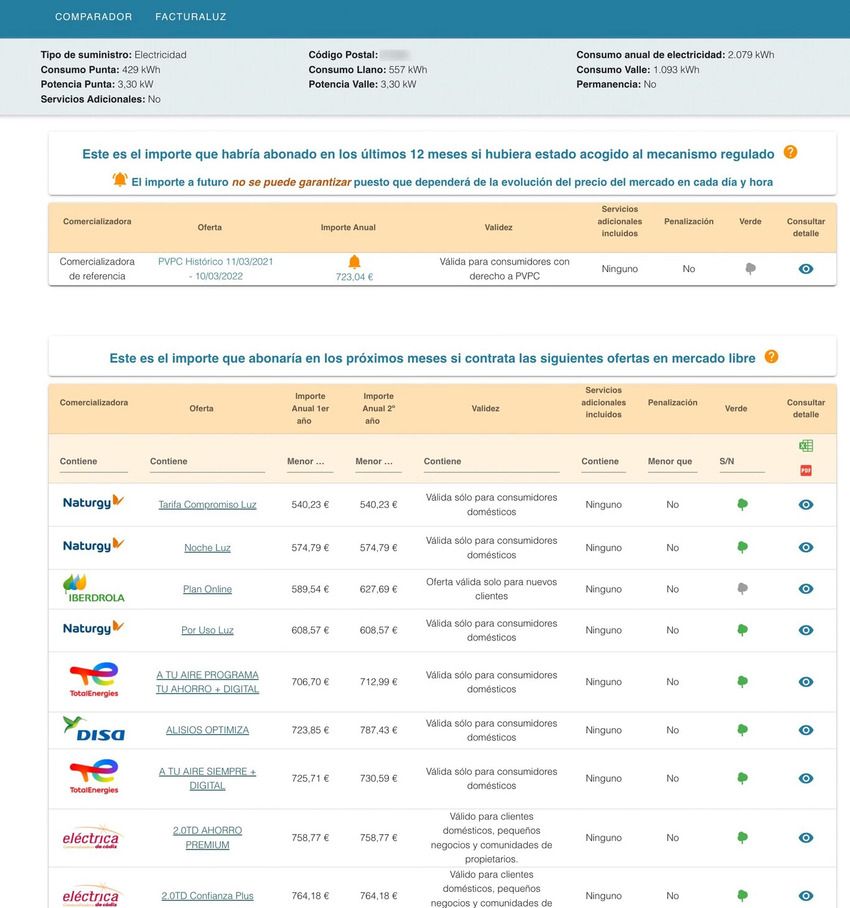View detail eye for A TU AIRE SIEMPRE + DIGITAL
This screenshot has height=908, width=850.
coord(805,778)
